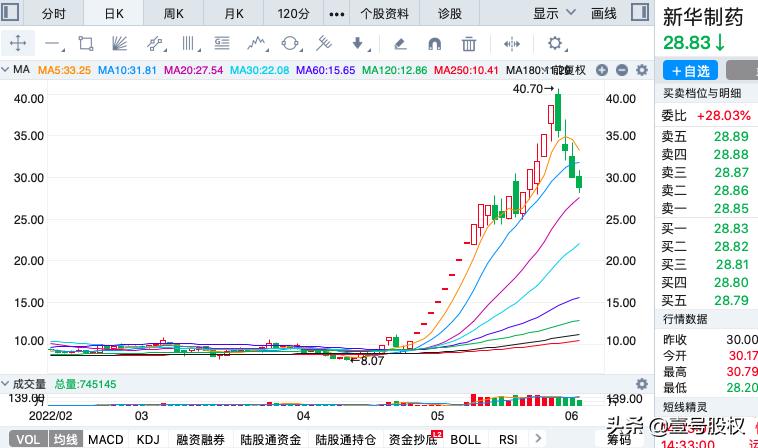
Task: Click MA5:33.25 orange label
Action: 64,71
